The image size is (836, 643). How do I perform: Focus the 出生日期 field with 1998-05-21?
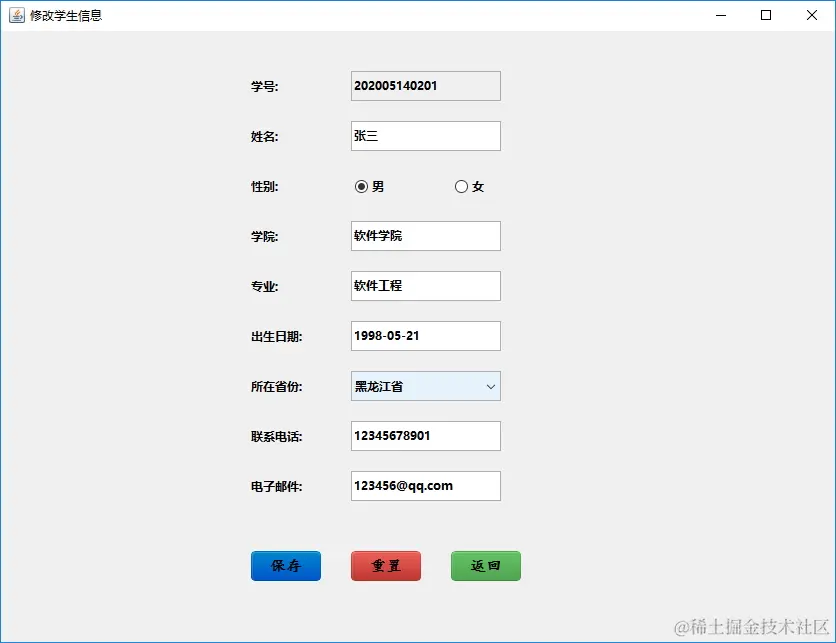[425, 336]
